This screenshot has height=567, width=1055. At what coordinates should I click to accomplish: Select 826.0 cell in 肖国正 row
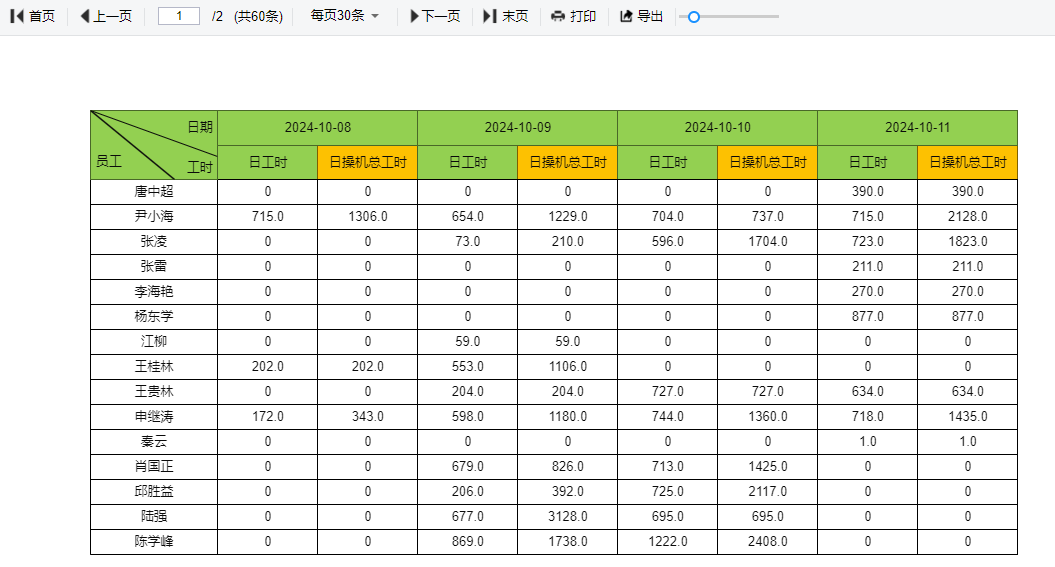pos(568,466)
